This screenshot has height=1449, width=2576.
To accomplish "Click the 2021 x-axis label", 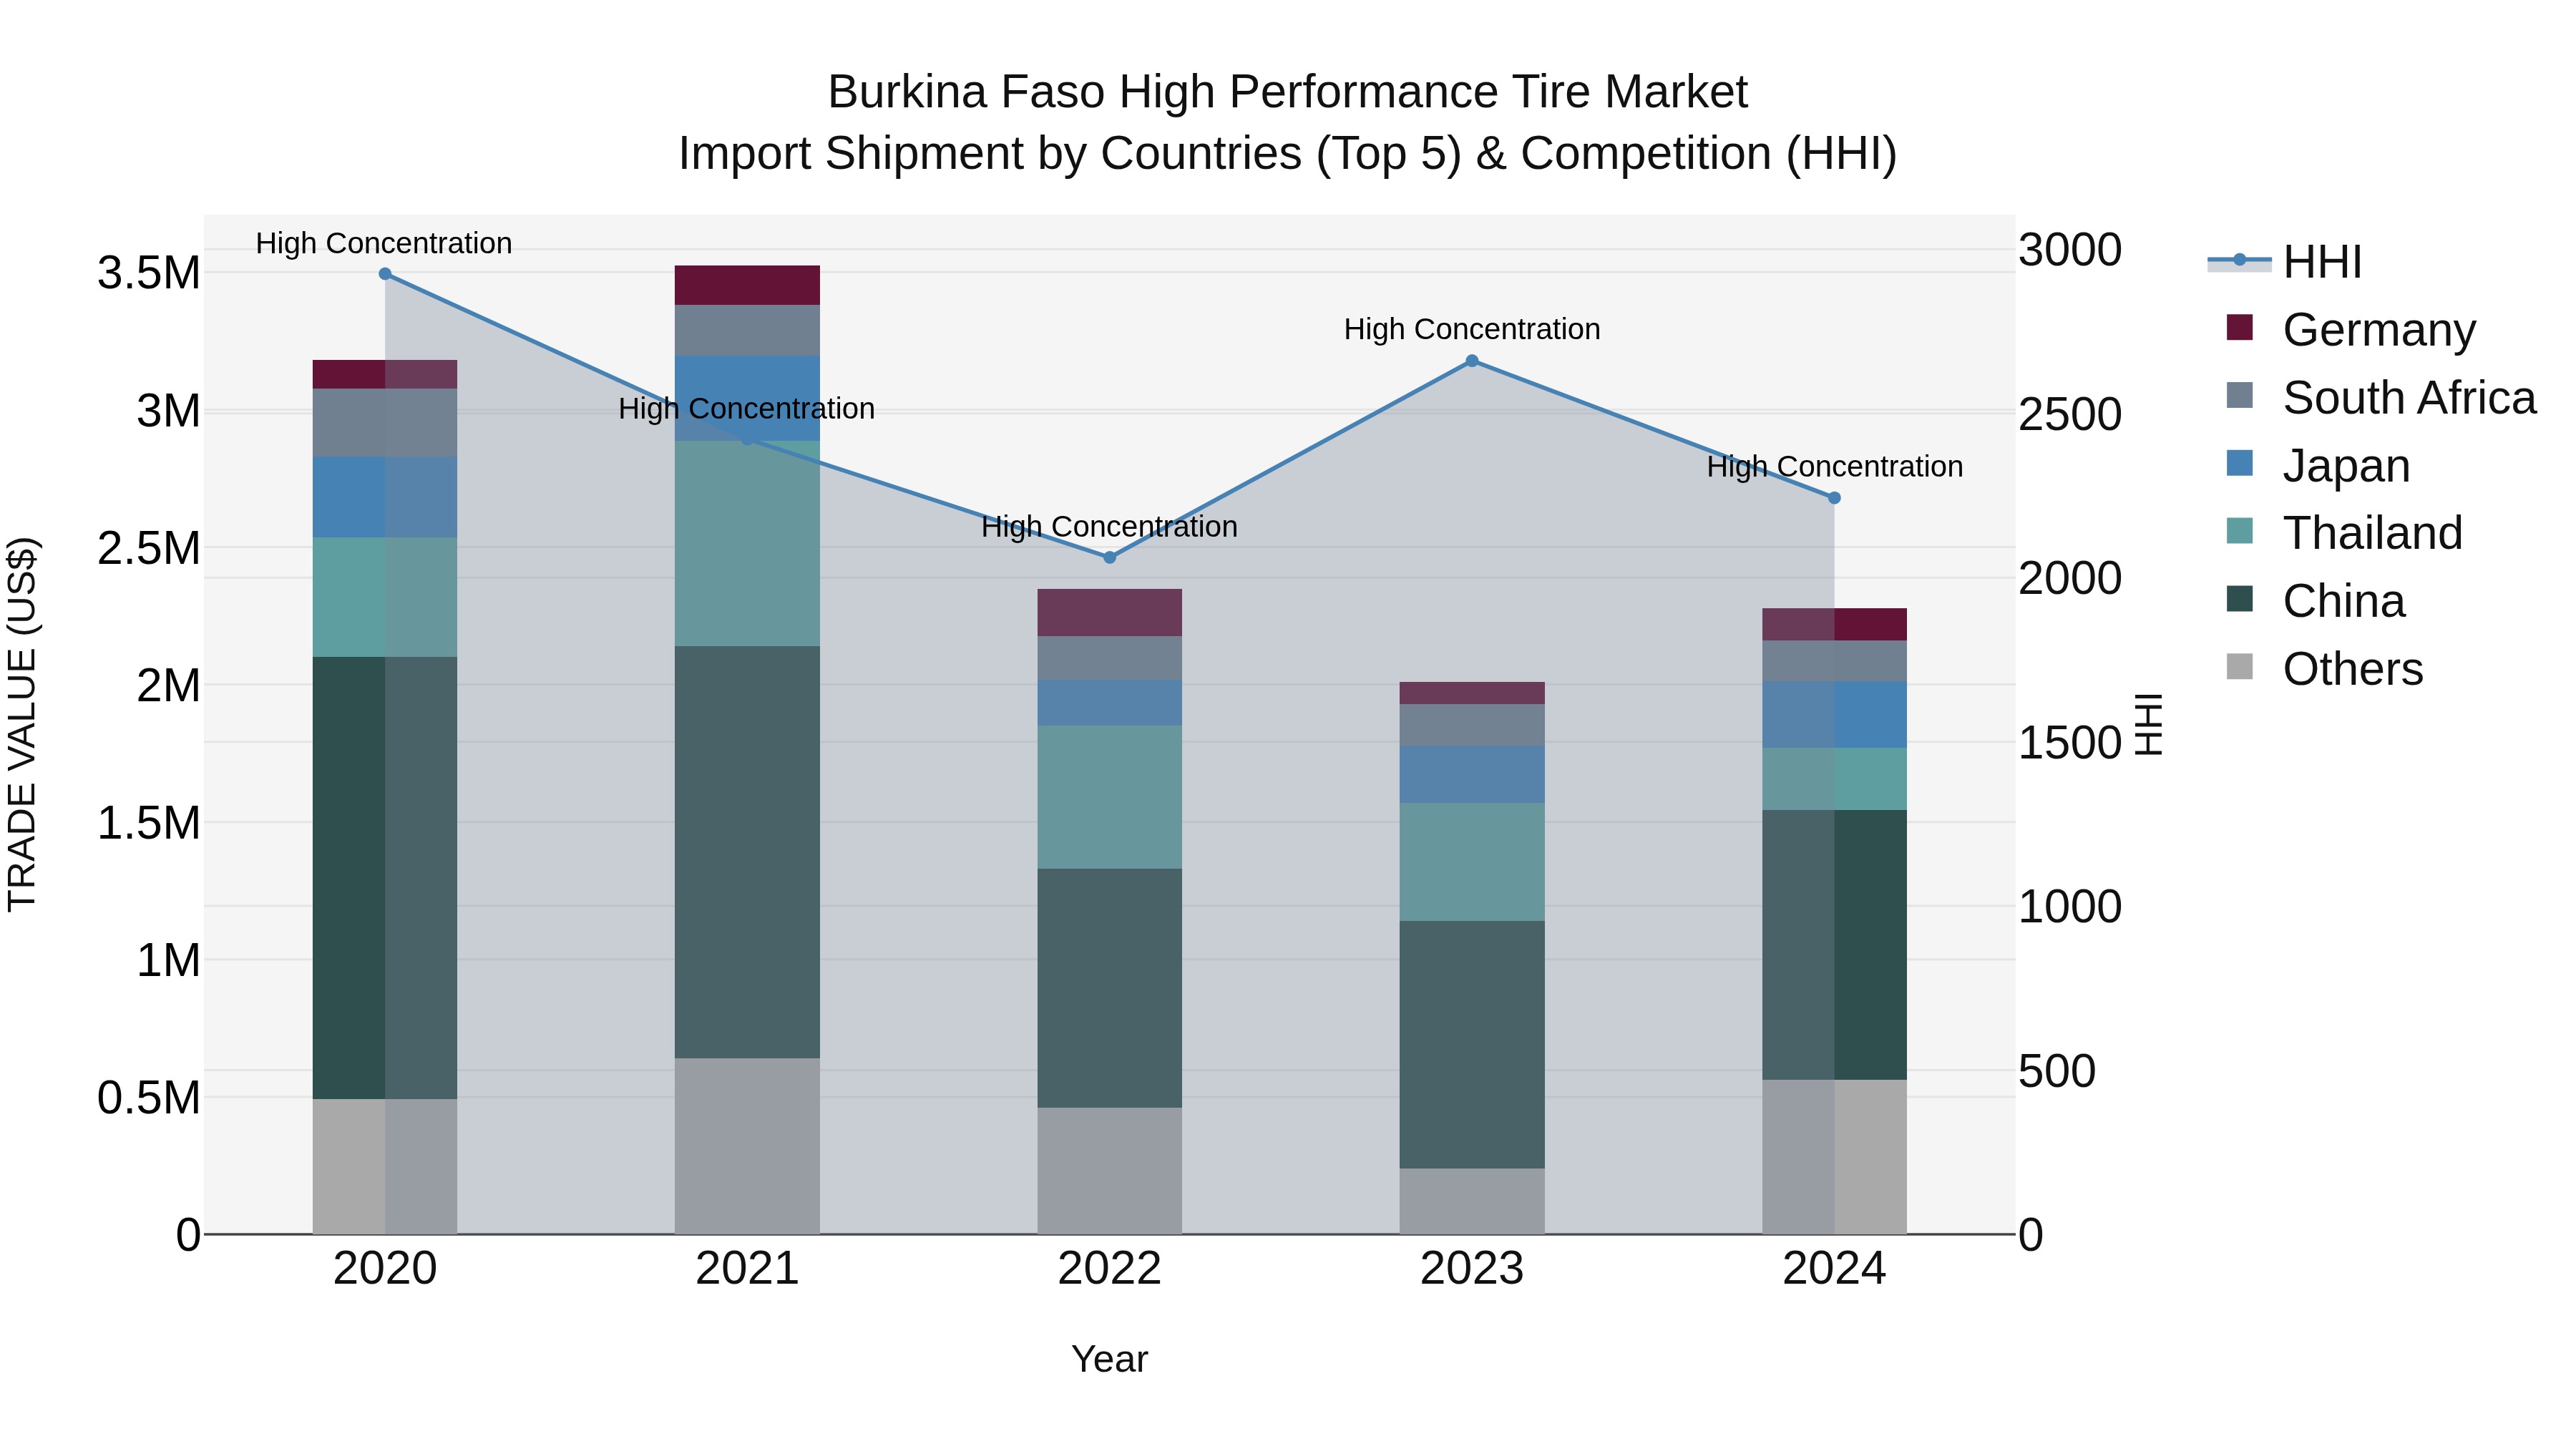I will pyautogui.click(x=747, y=1269).
